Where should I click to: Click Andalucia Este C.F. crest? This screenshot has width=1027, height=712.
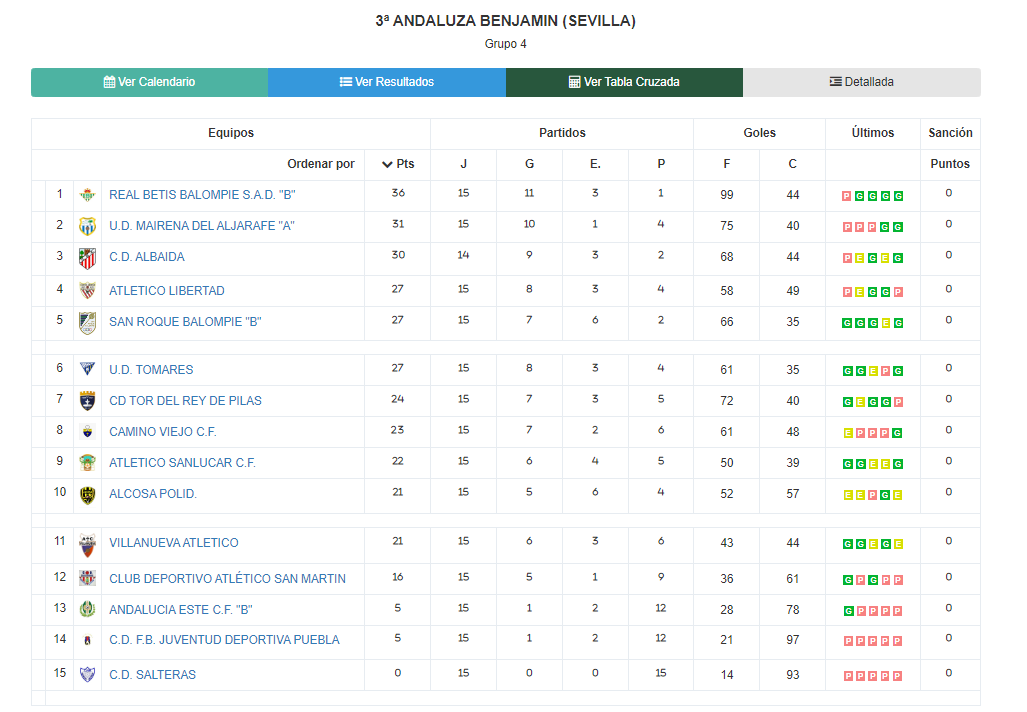87,609
